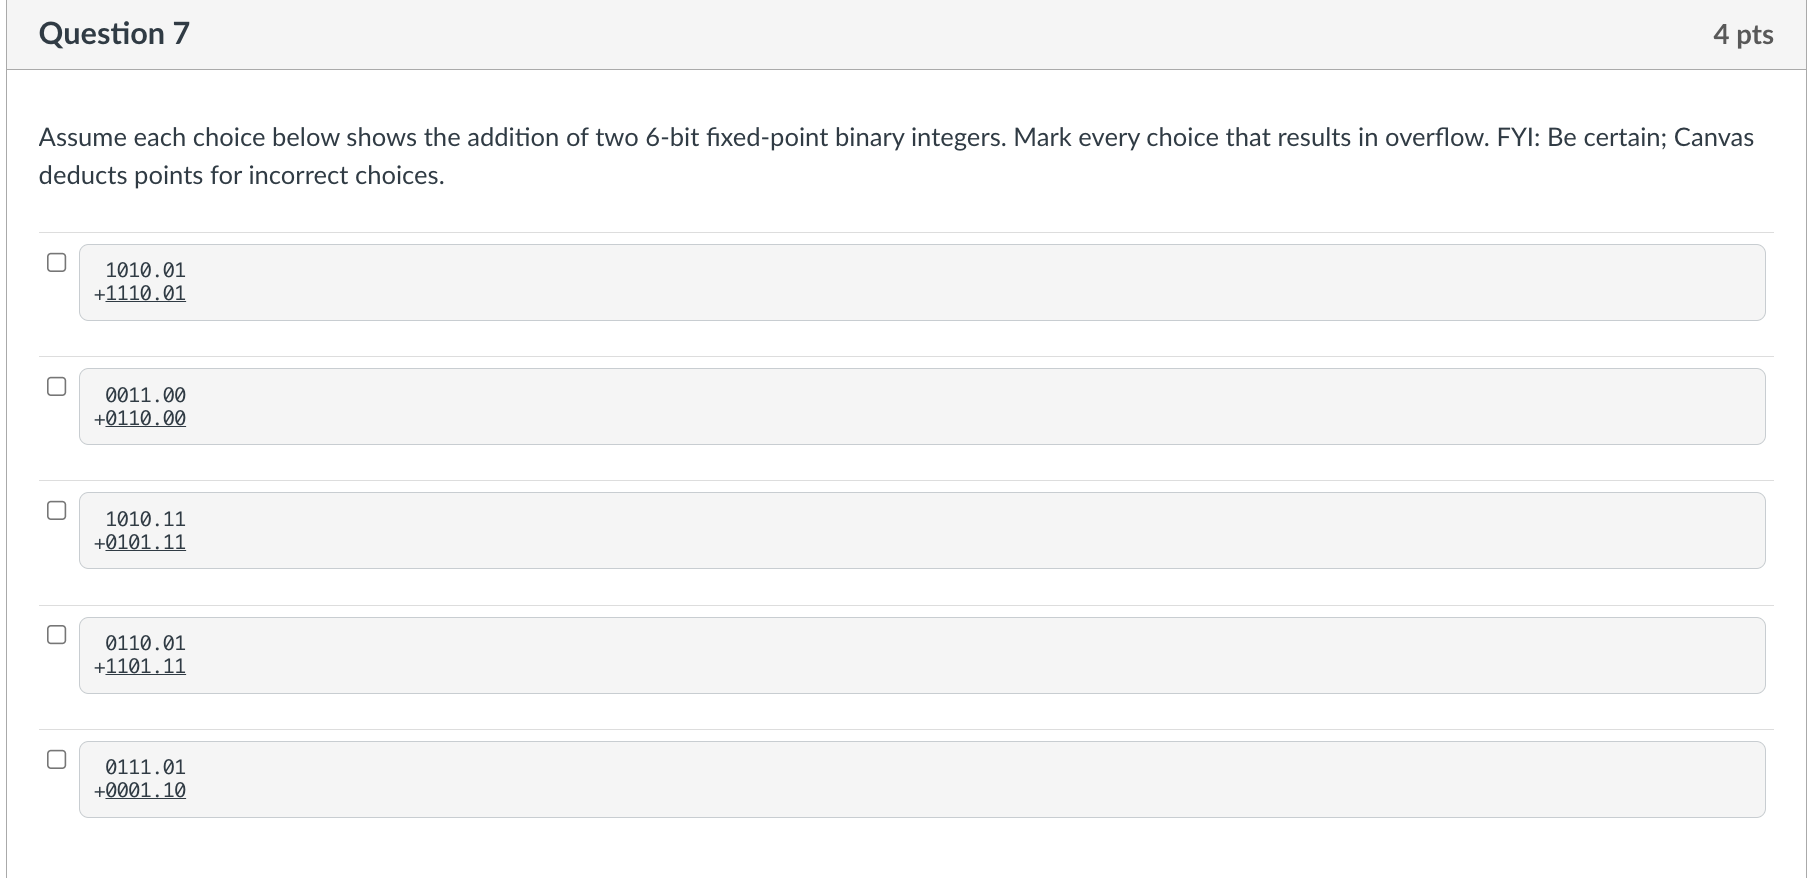
Task: Click the underlined 0001.10 operand
Action: point(148,790)
